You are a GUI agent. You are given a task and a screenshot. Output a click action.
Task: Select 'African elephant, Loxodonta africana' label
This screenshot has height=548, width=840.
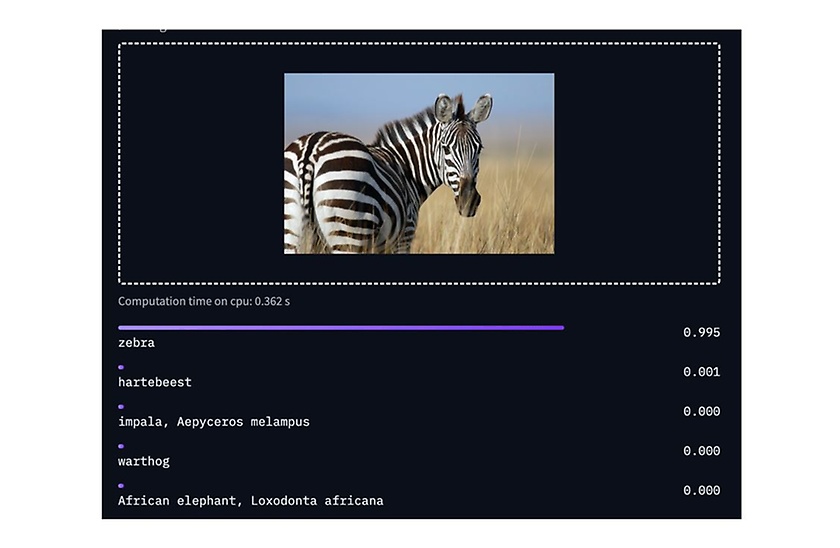251,501
